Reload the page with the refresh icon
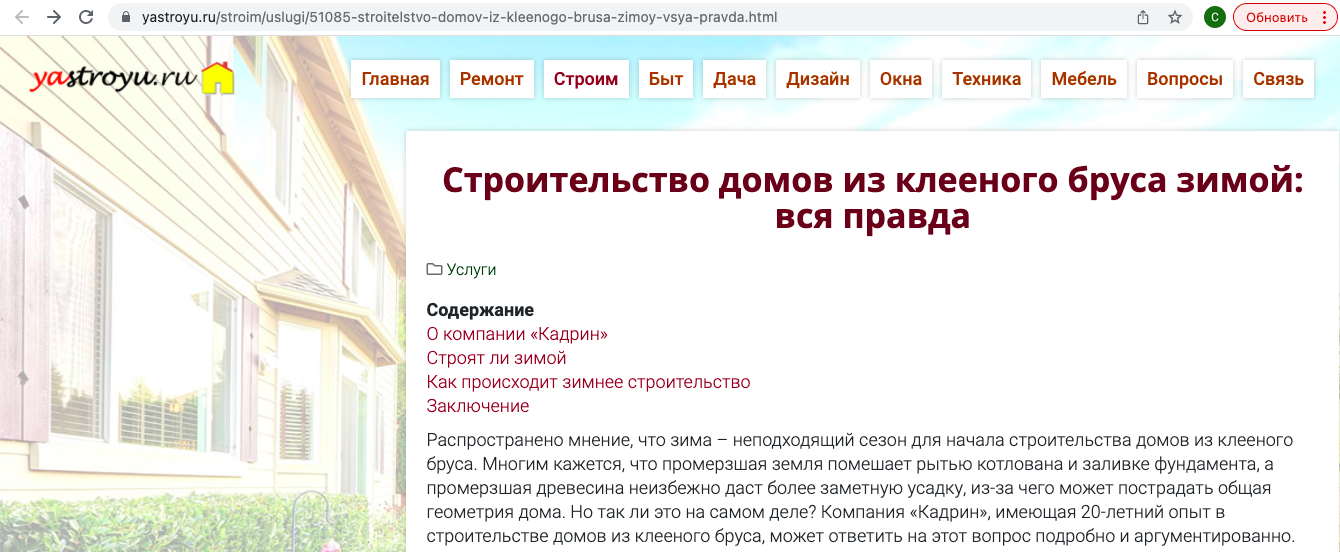Viewport: 1340px width, 552px height. click(x=86, y=17)
